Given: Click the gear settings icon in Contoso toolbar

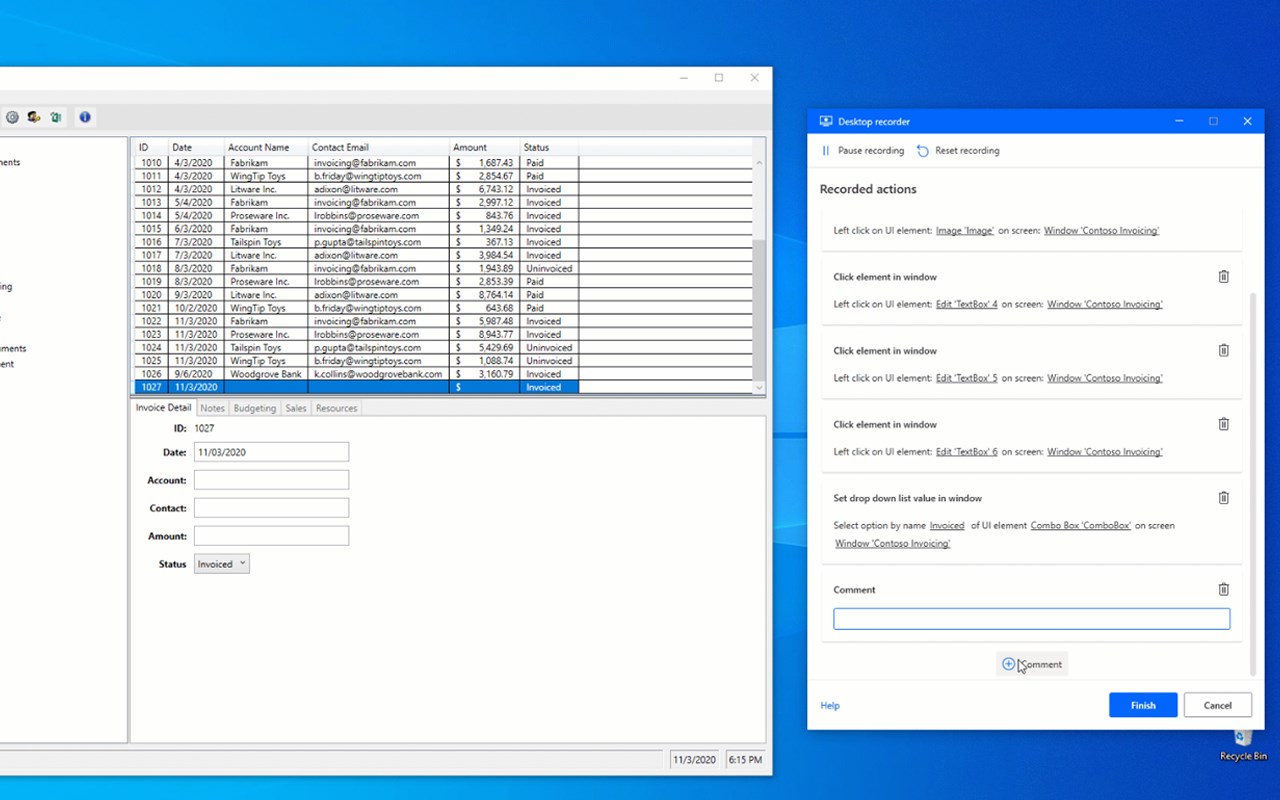Looking at the screenshot, I should point(12,117).
